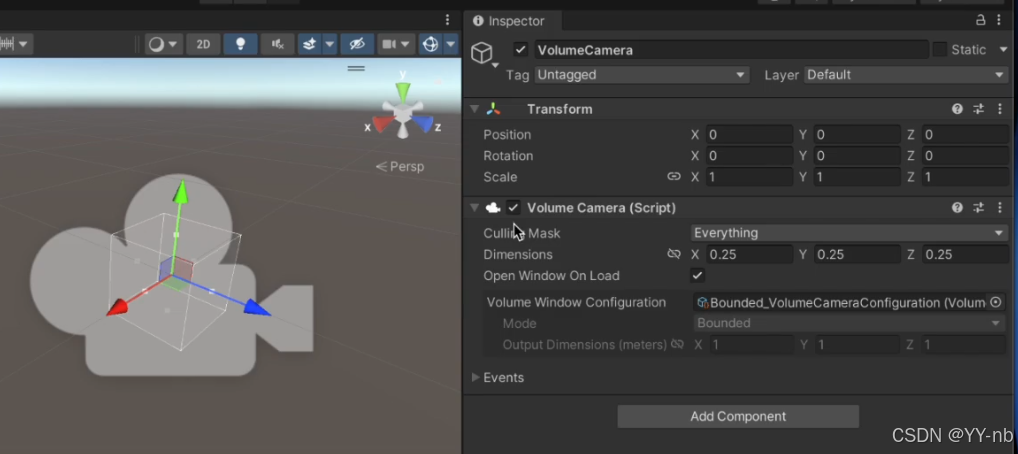Toggle Volume Camera script enabled checkbox

coord(514,208)
